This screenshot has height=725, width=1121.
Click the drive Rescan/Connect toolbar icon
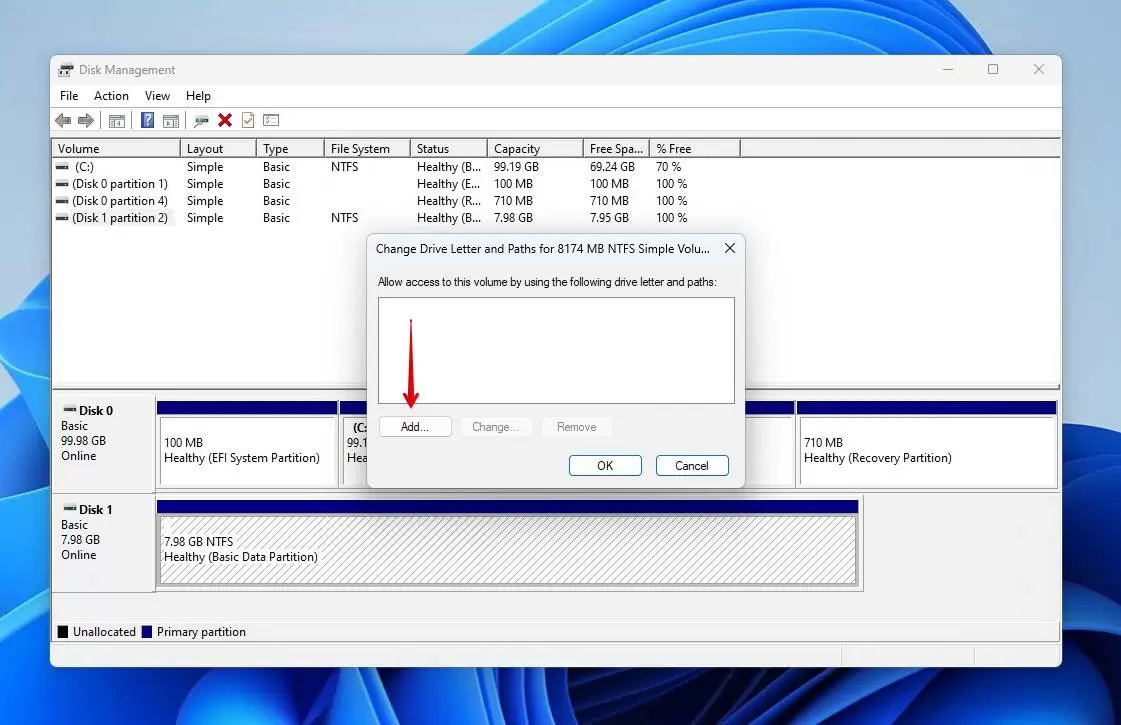click(x=202, y=121)
